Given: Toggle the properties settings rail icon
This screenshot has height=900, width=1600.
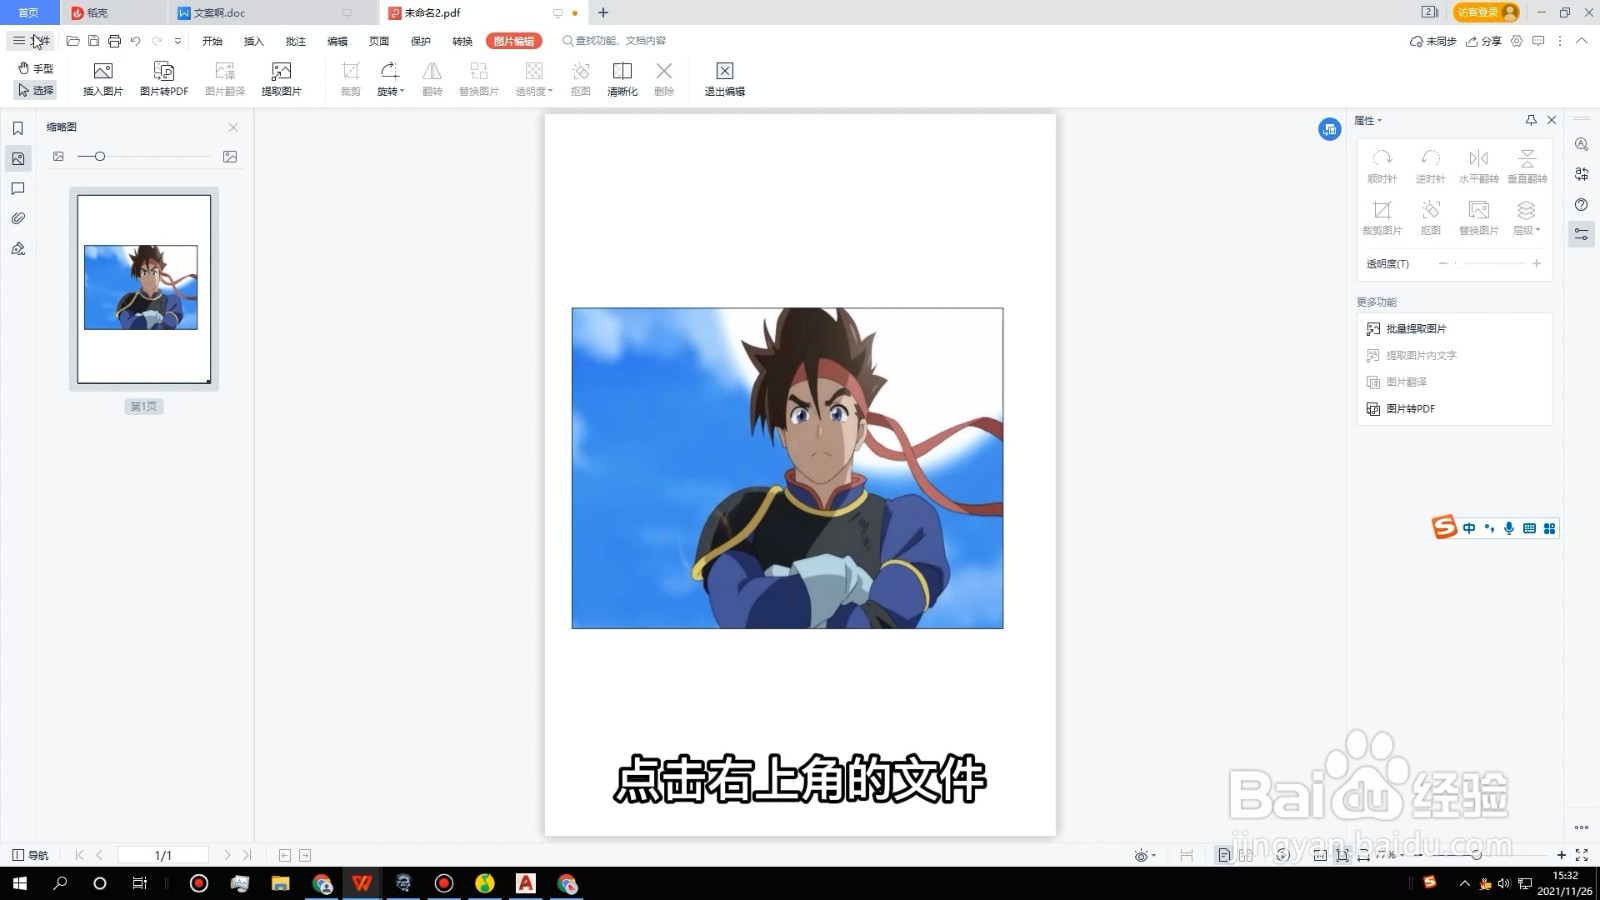Looking at the screenshot, I should tap(1581, 234).
